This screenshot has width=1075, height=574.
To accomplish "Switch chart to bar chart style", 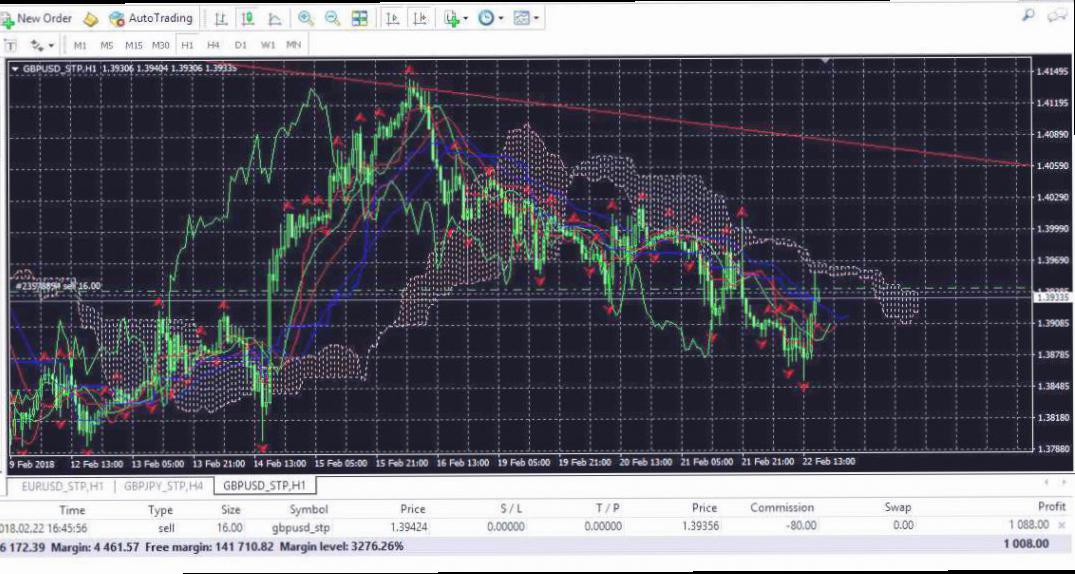I will (221, 19).
